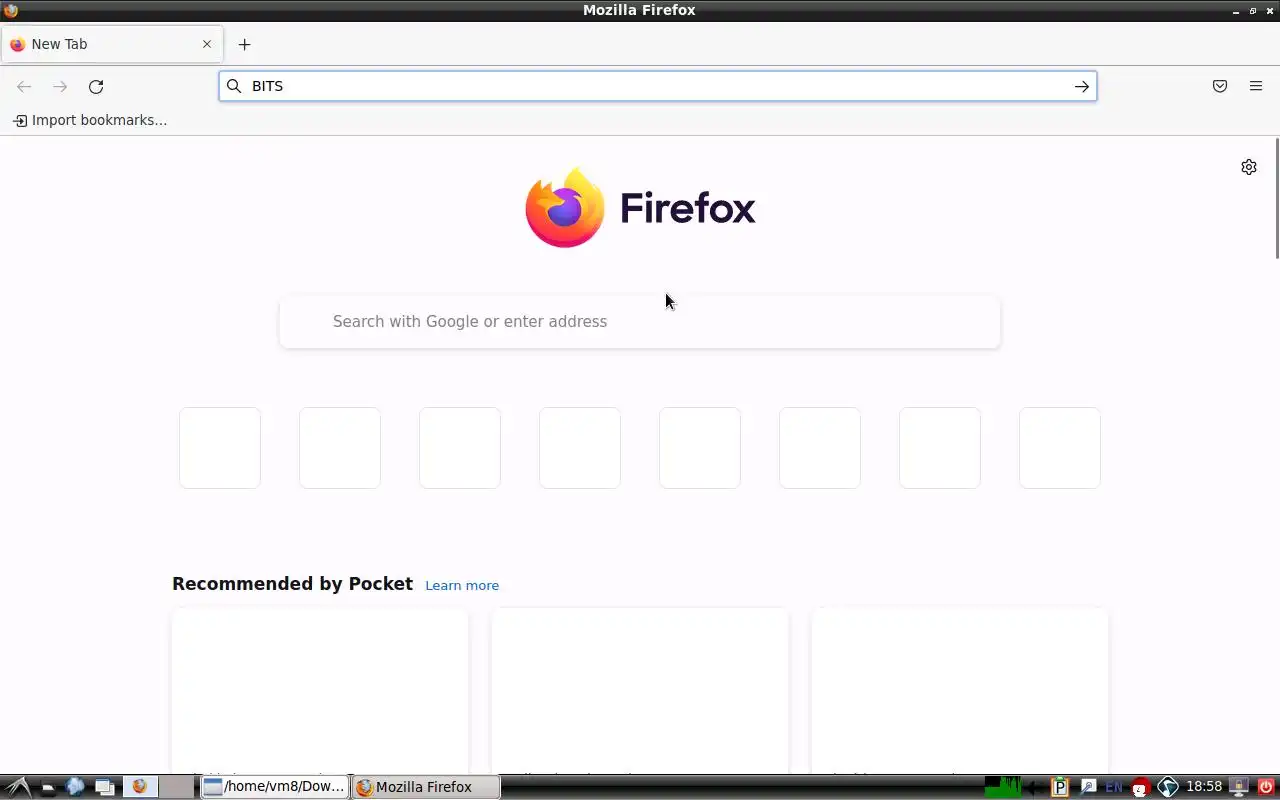The height and width of the screenshot is (800, 1280).
Task: Click show desktop windows icon in taskbar
Action: 104,787
